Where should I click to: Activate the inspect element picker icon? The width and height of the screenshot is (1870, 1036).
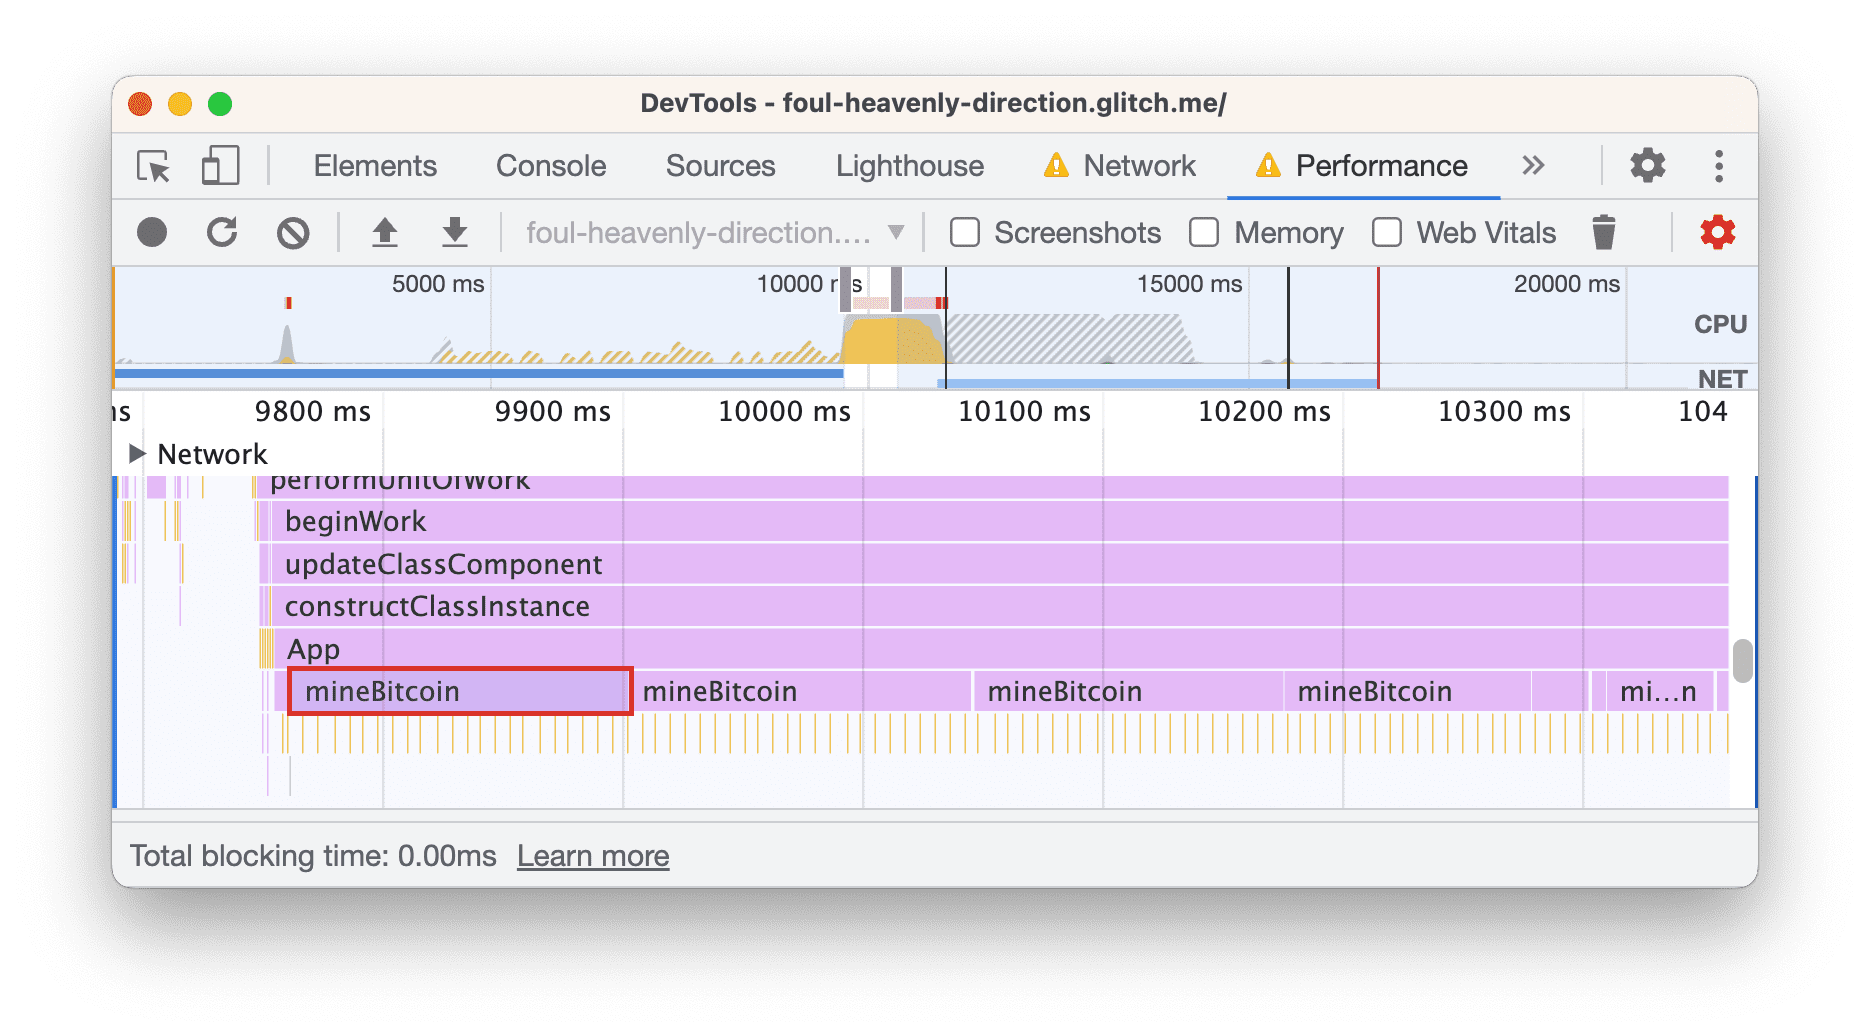[154, 166]
